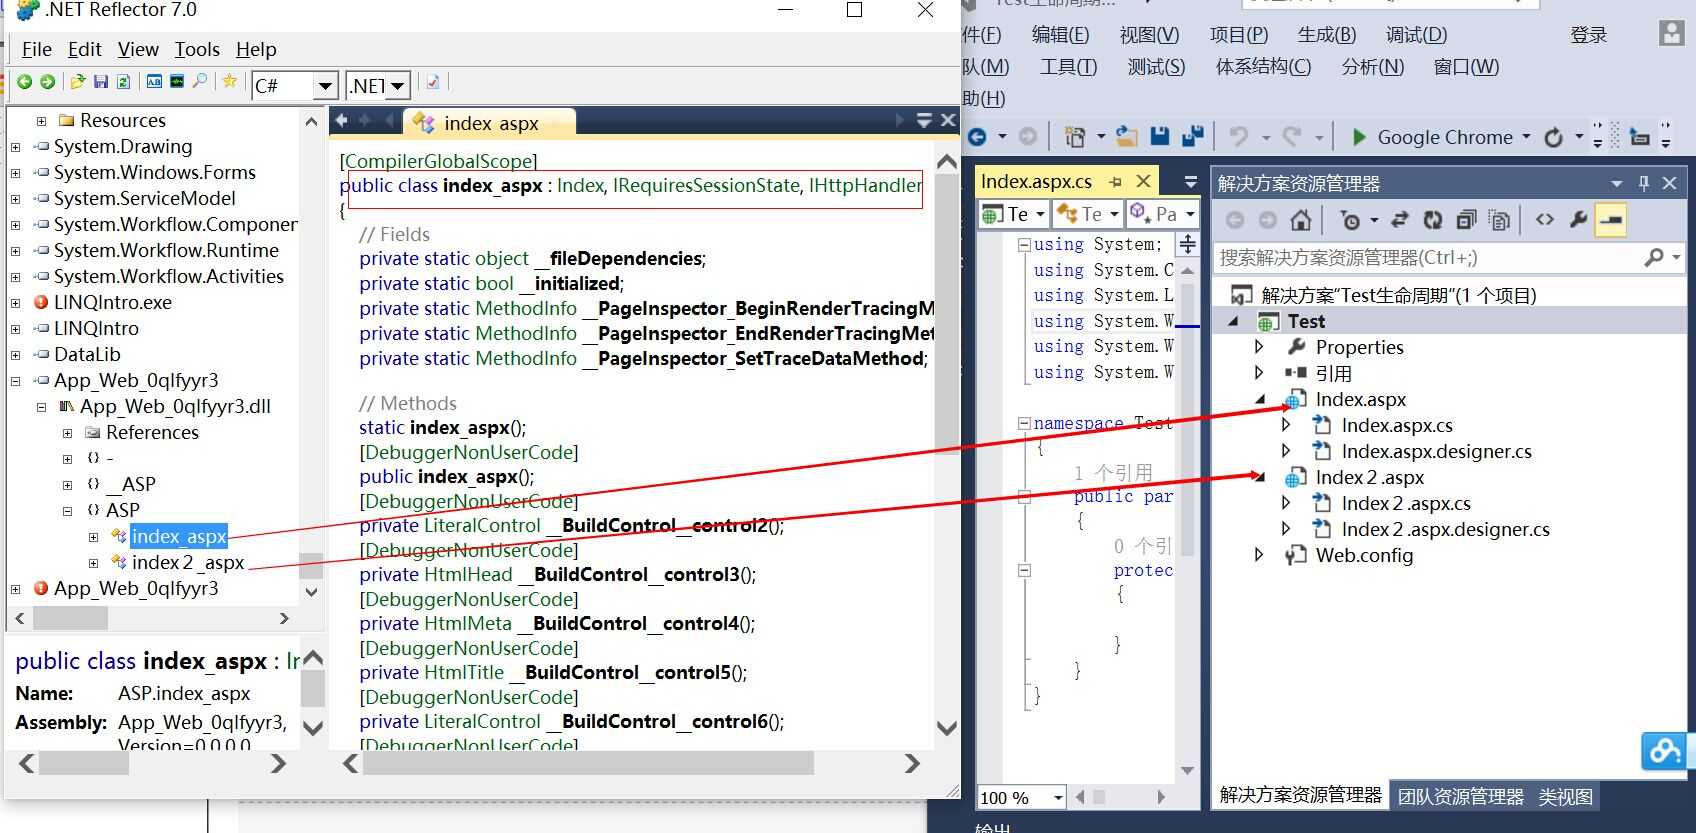Select index_aspx in the Reflector tree
Image resolution: width=1696 pixels, height=833 pixels.
(179, 536)
